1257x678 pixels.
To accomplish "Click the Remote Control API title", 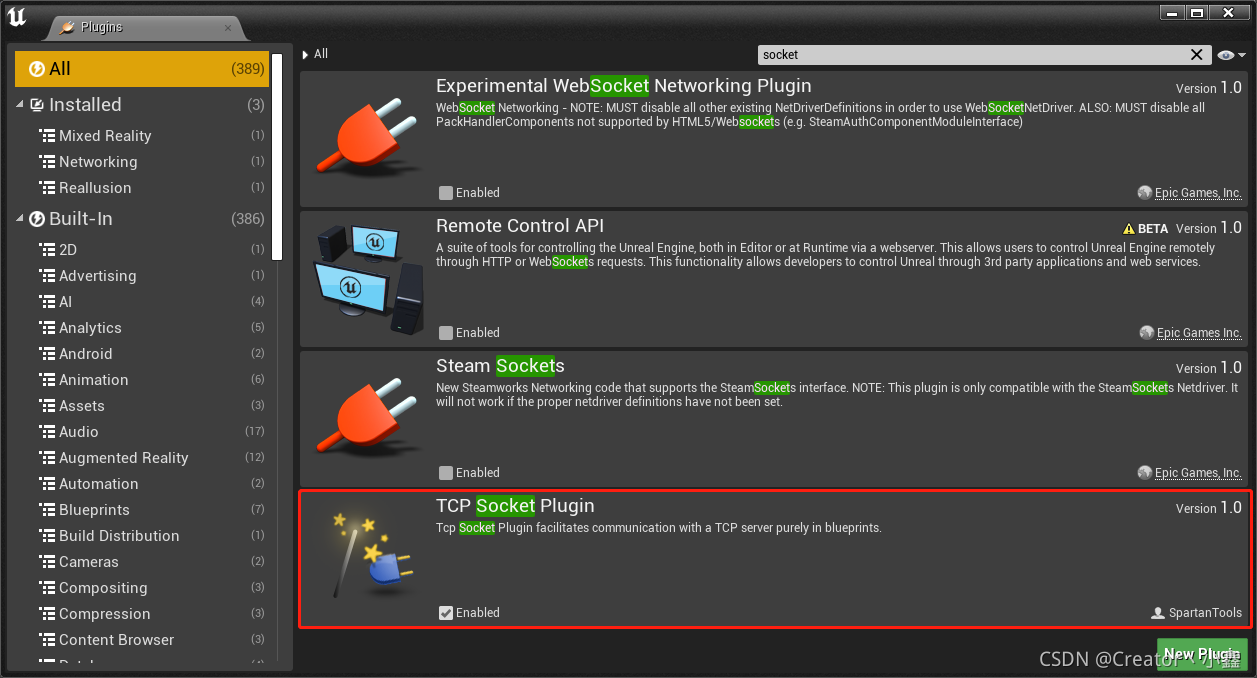I will pyautogui.click(x=520, y=226).
